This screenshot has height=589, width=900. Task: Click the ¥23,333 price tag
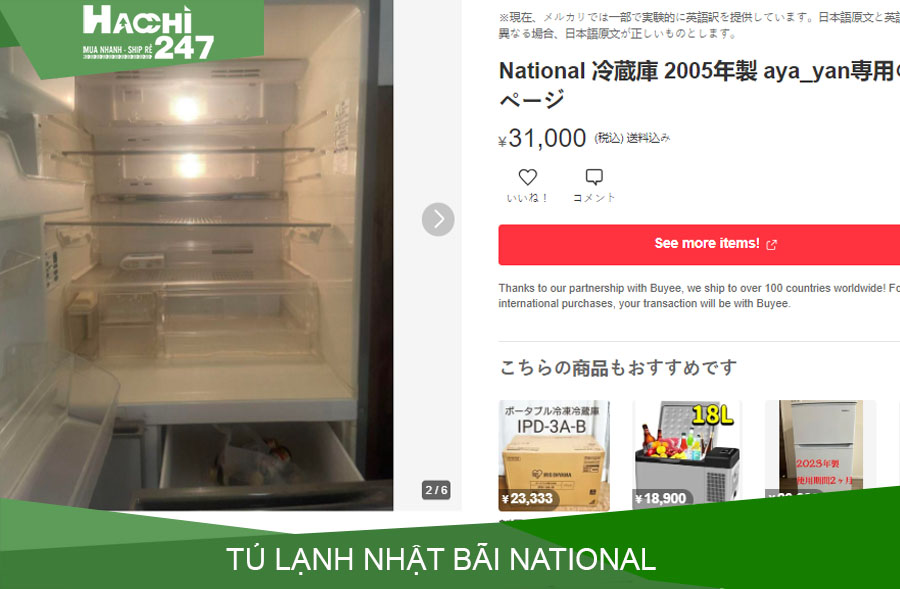coord(528,498)
